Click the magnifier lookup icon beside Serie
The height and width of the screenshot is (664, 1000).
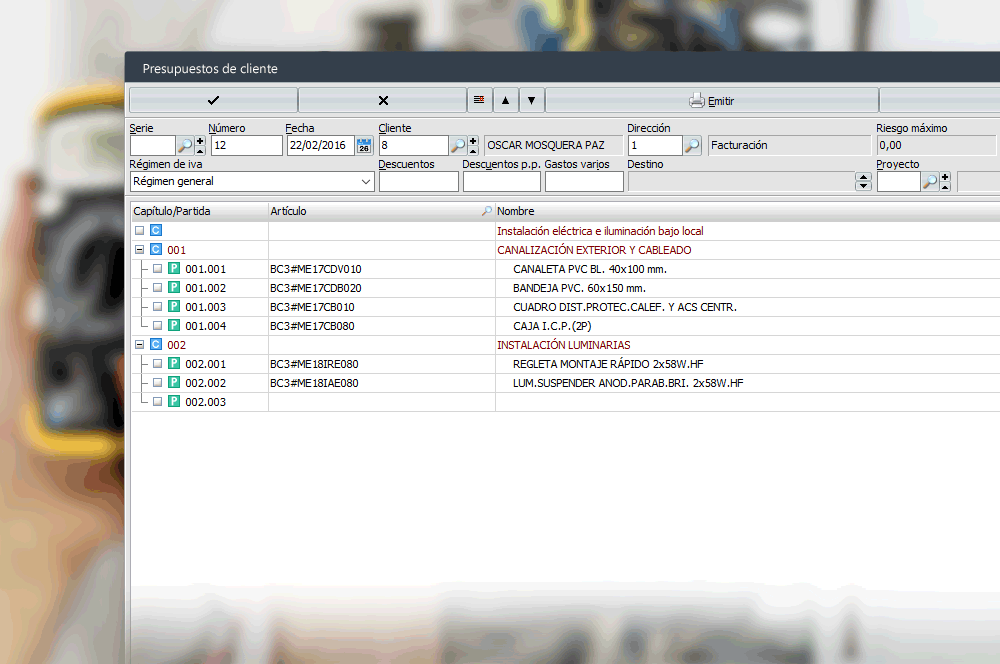click(185, 146)
